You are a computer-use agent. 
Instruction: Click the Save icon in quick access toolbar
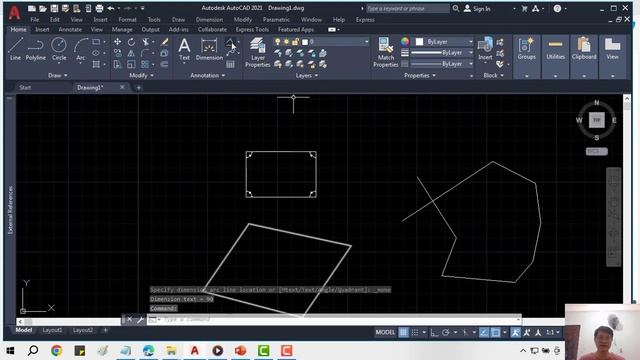54,8
